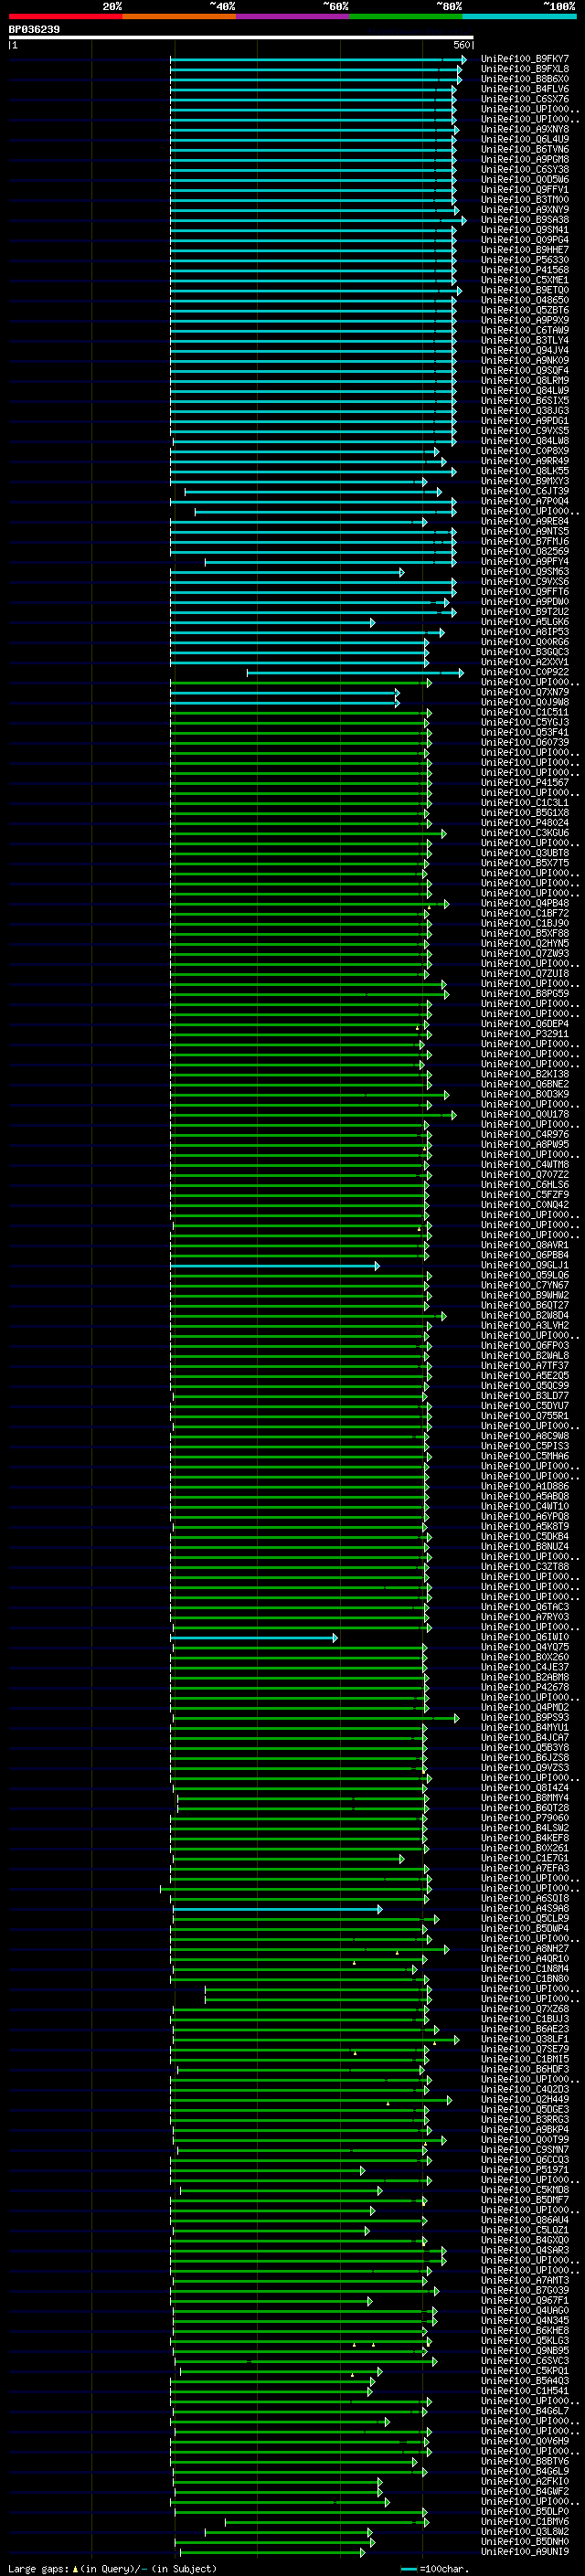Click the red 20% identity legend segment
This screenshot has width=585, height=2576.
click(65, 17)
